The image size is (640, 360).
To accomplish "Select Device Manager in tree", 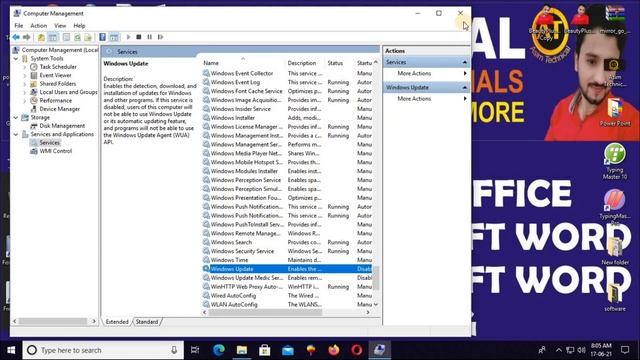I will coord(60,109).
